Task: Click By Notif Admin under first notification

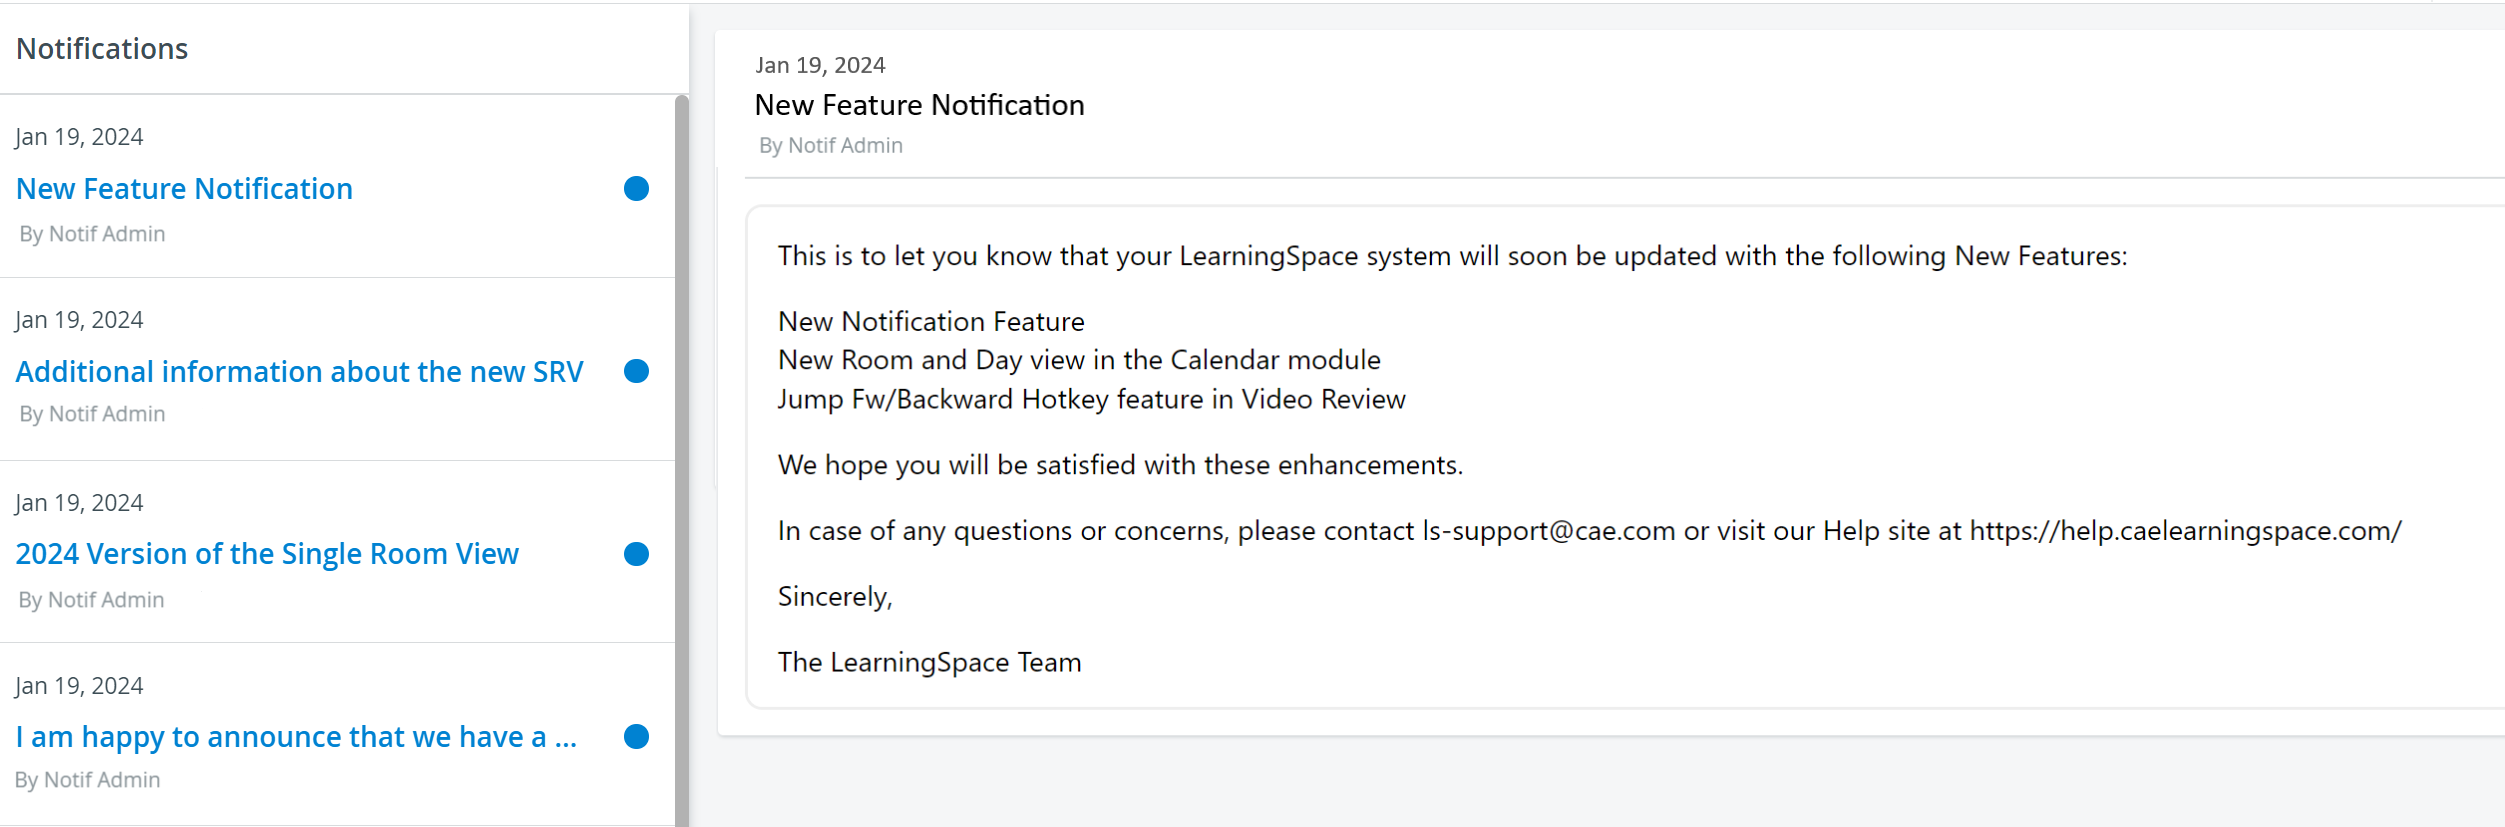Action: [92, 234]
